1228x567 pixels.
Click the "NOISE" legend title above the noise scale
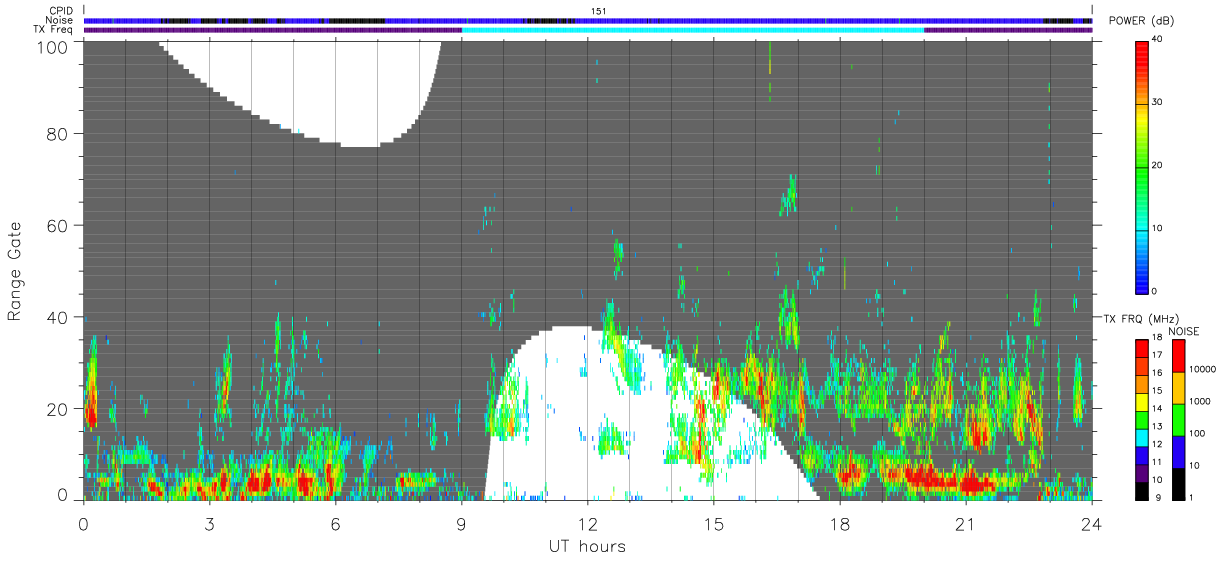1185,331
